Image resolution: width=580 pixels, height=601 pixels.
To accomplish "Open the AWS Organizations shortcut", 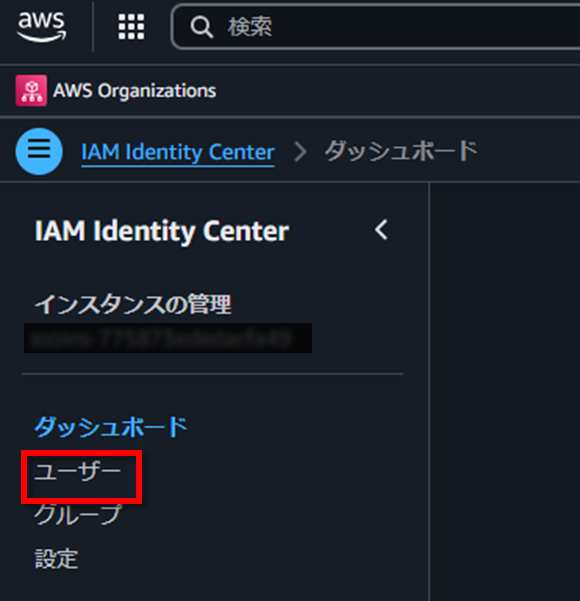I will (x=116, y=91).
